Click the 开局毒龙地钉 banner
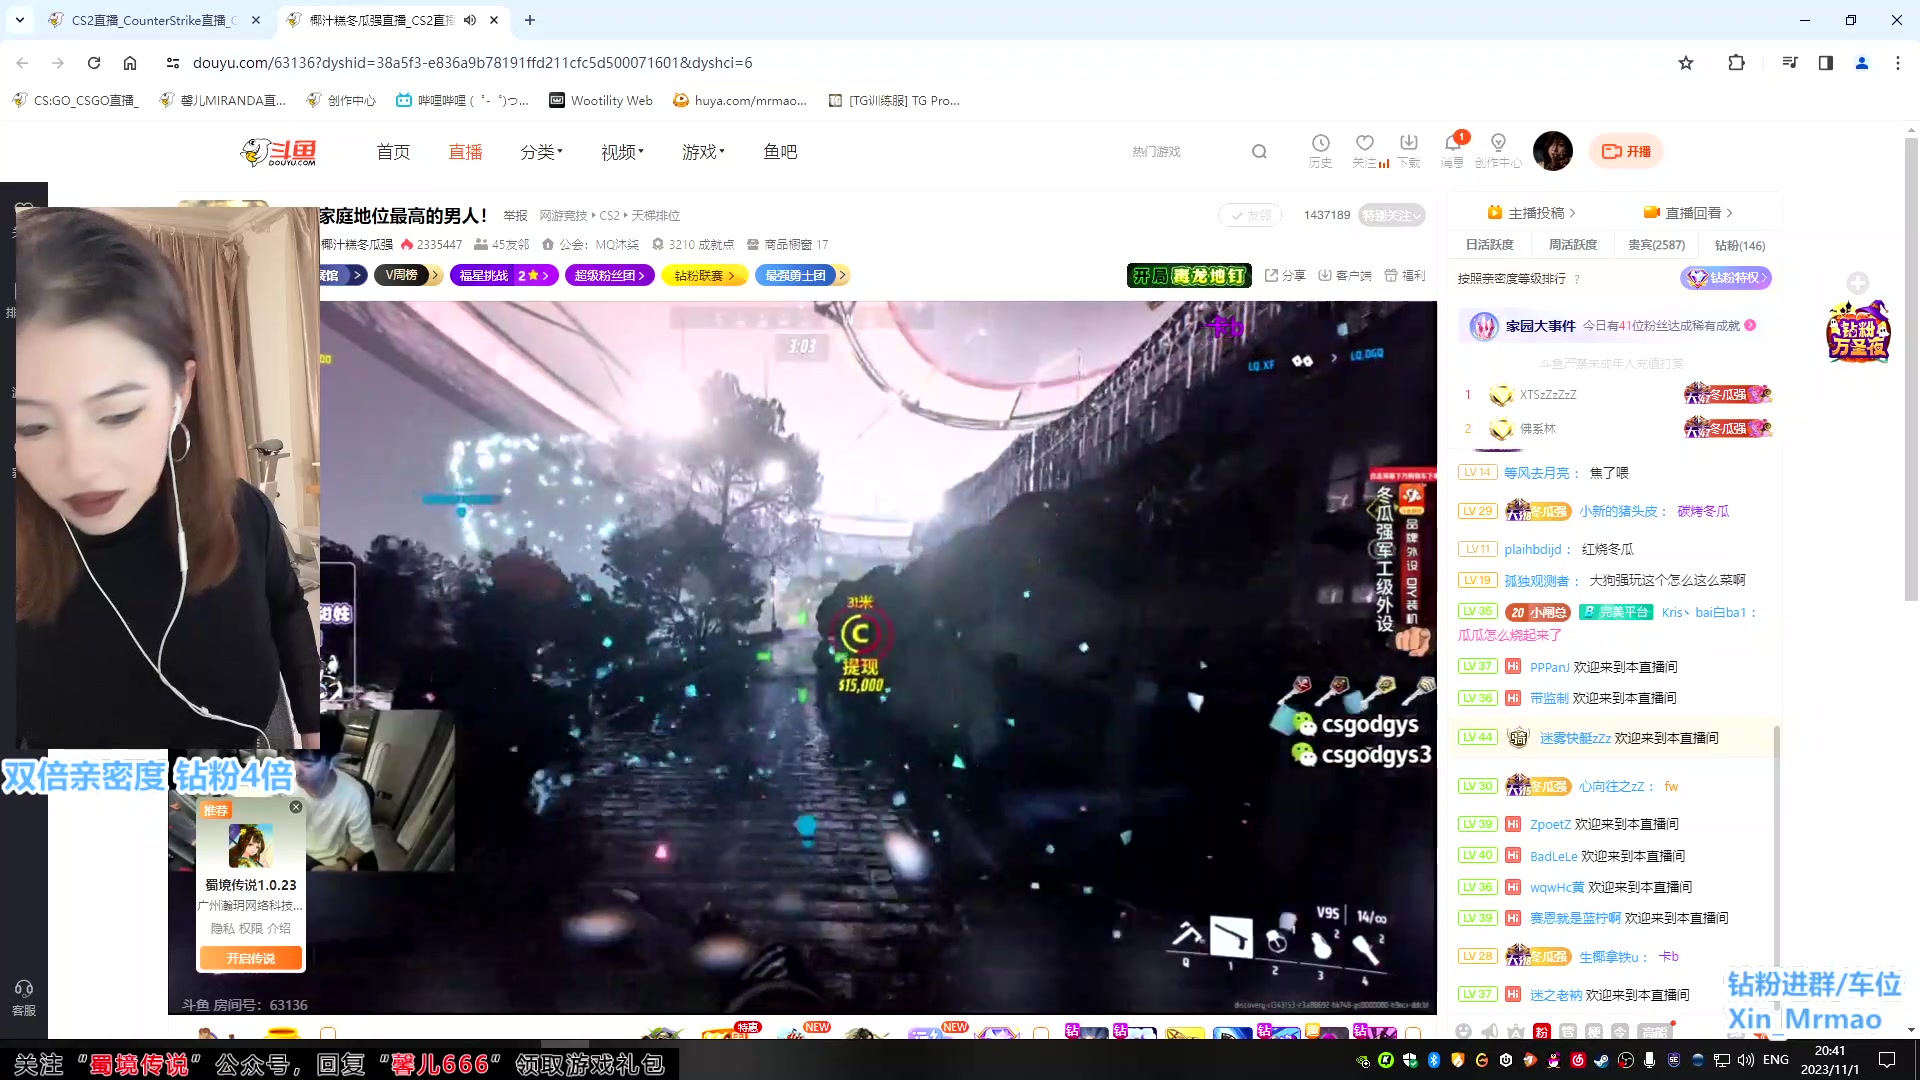Viewport: 1920px width, 1080px height. pos(1189,275)
